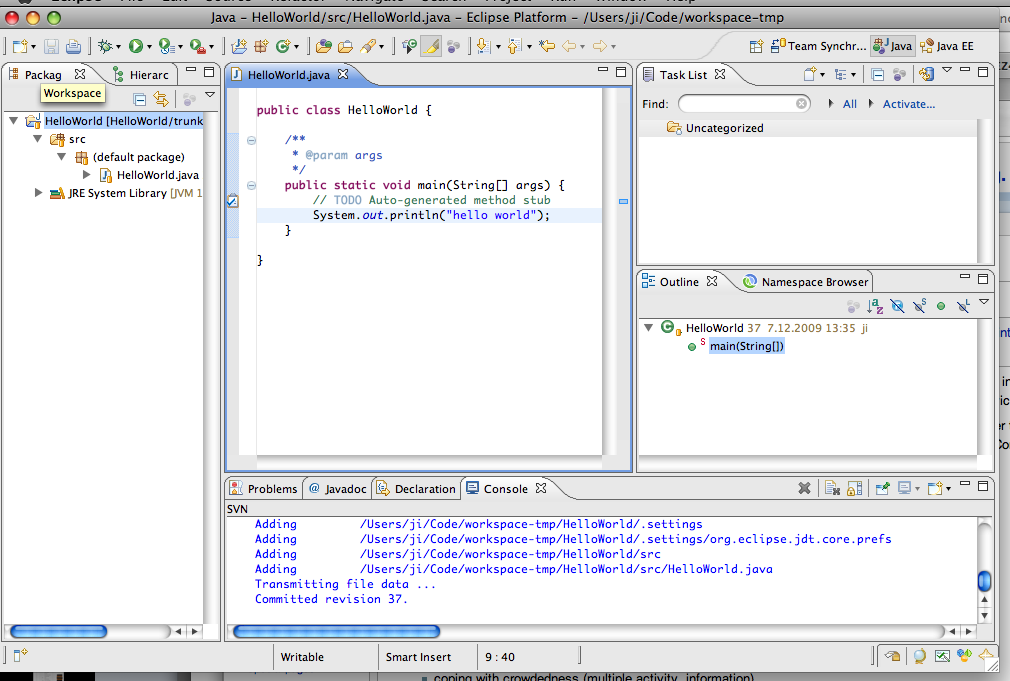Fold the main method code block
This screenshot has width=1010, height=681.
click(251, 186)
